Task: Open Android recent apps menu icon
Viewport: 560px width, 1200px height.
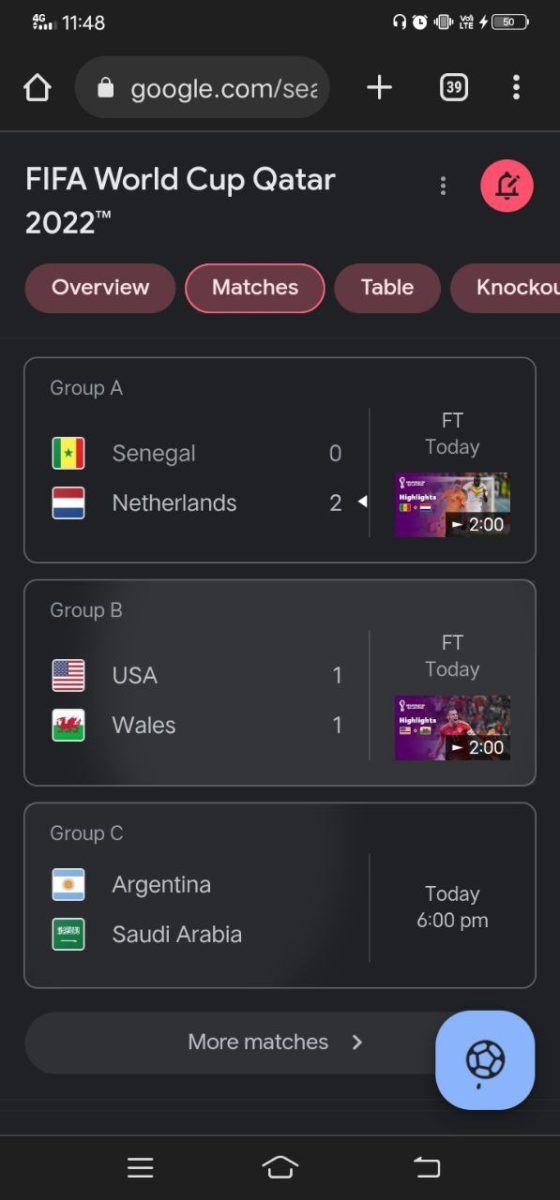Action: tap(140, 1167)
